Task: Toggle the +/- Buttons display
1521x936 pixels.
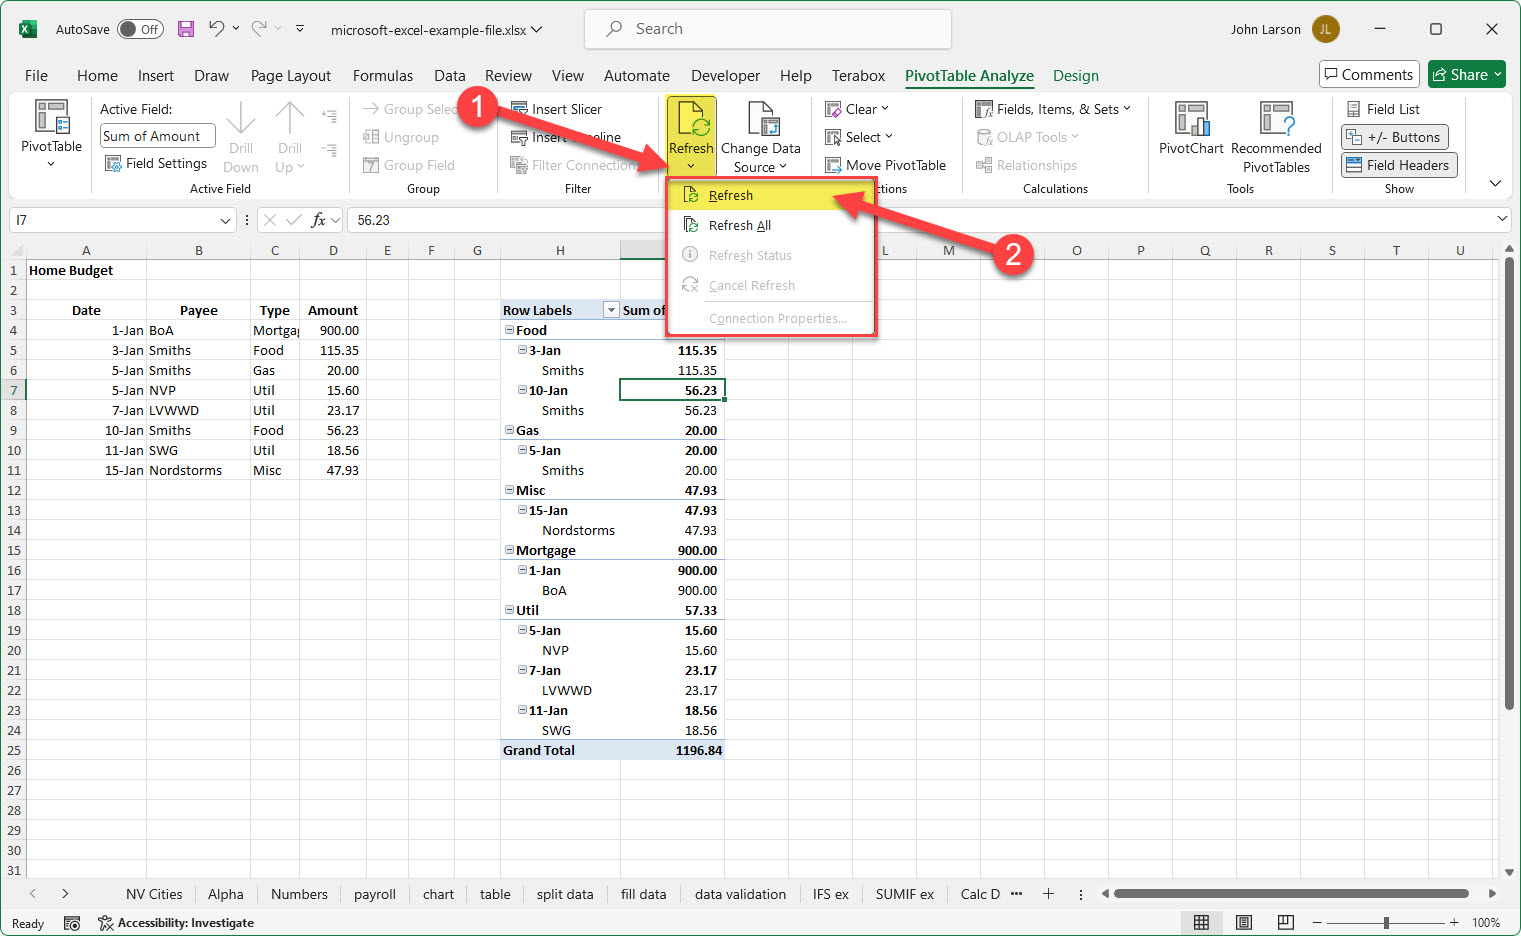Action: point(1394,136)
